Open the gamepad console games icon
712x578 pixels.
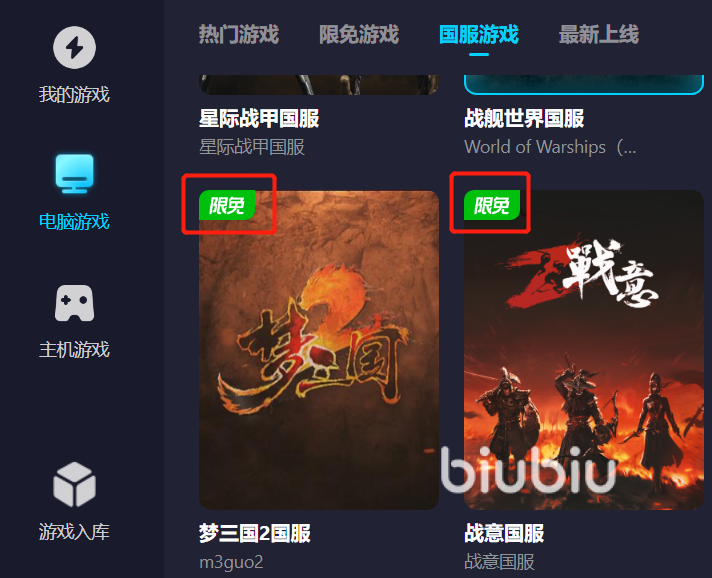(x=74, y=303)
